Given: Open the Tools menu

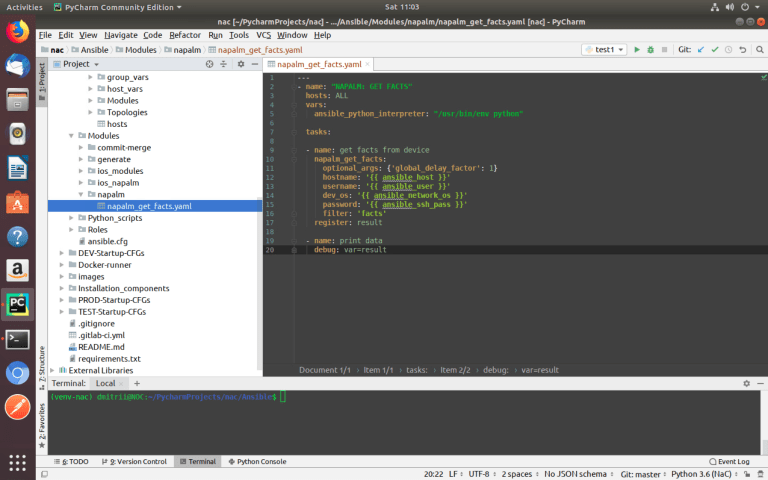Looking at the screenshot, I should pos(239,35).
